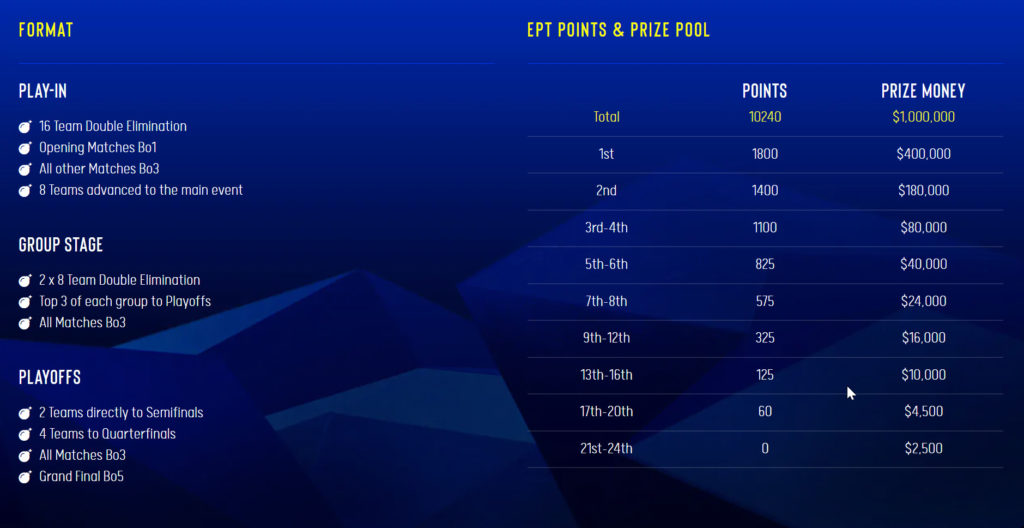Image resolution: width=1024 pixels, height=528 pixels.
Task: Click bomb bullet beside '2 x 8 Team Double Elimination'
Action: pos(25,281)
